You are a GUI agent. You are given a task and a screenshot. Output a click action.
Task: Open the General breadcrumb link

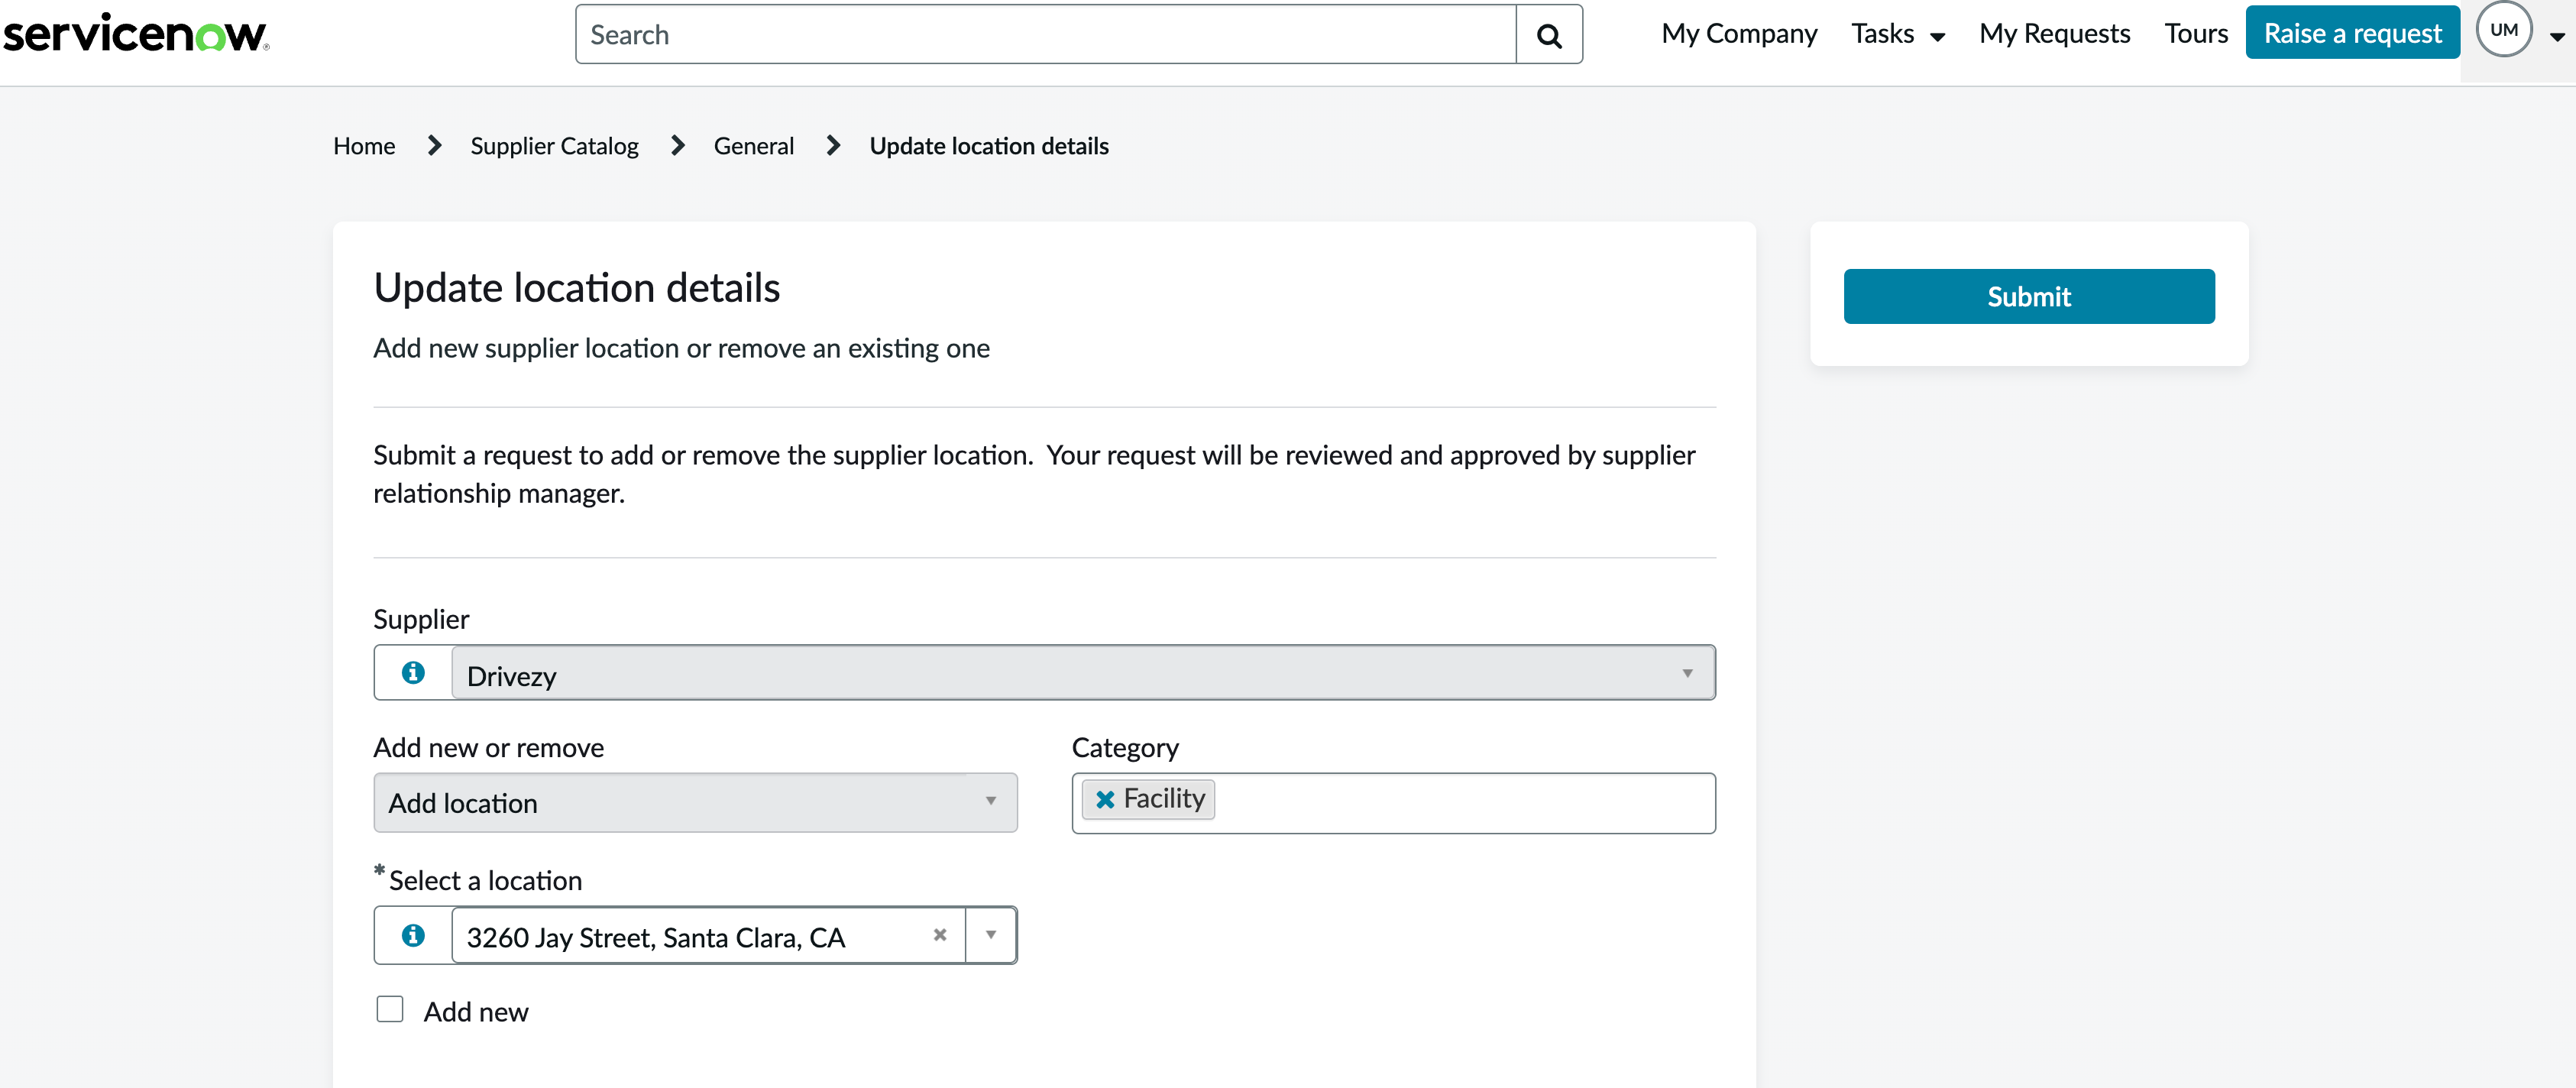tap(753, 146)
